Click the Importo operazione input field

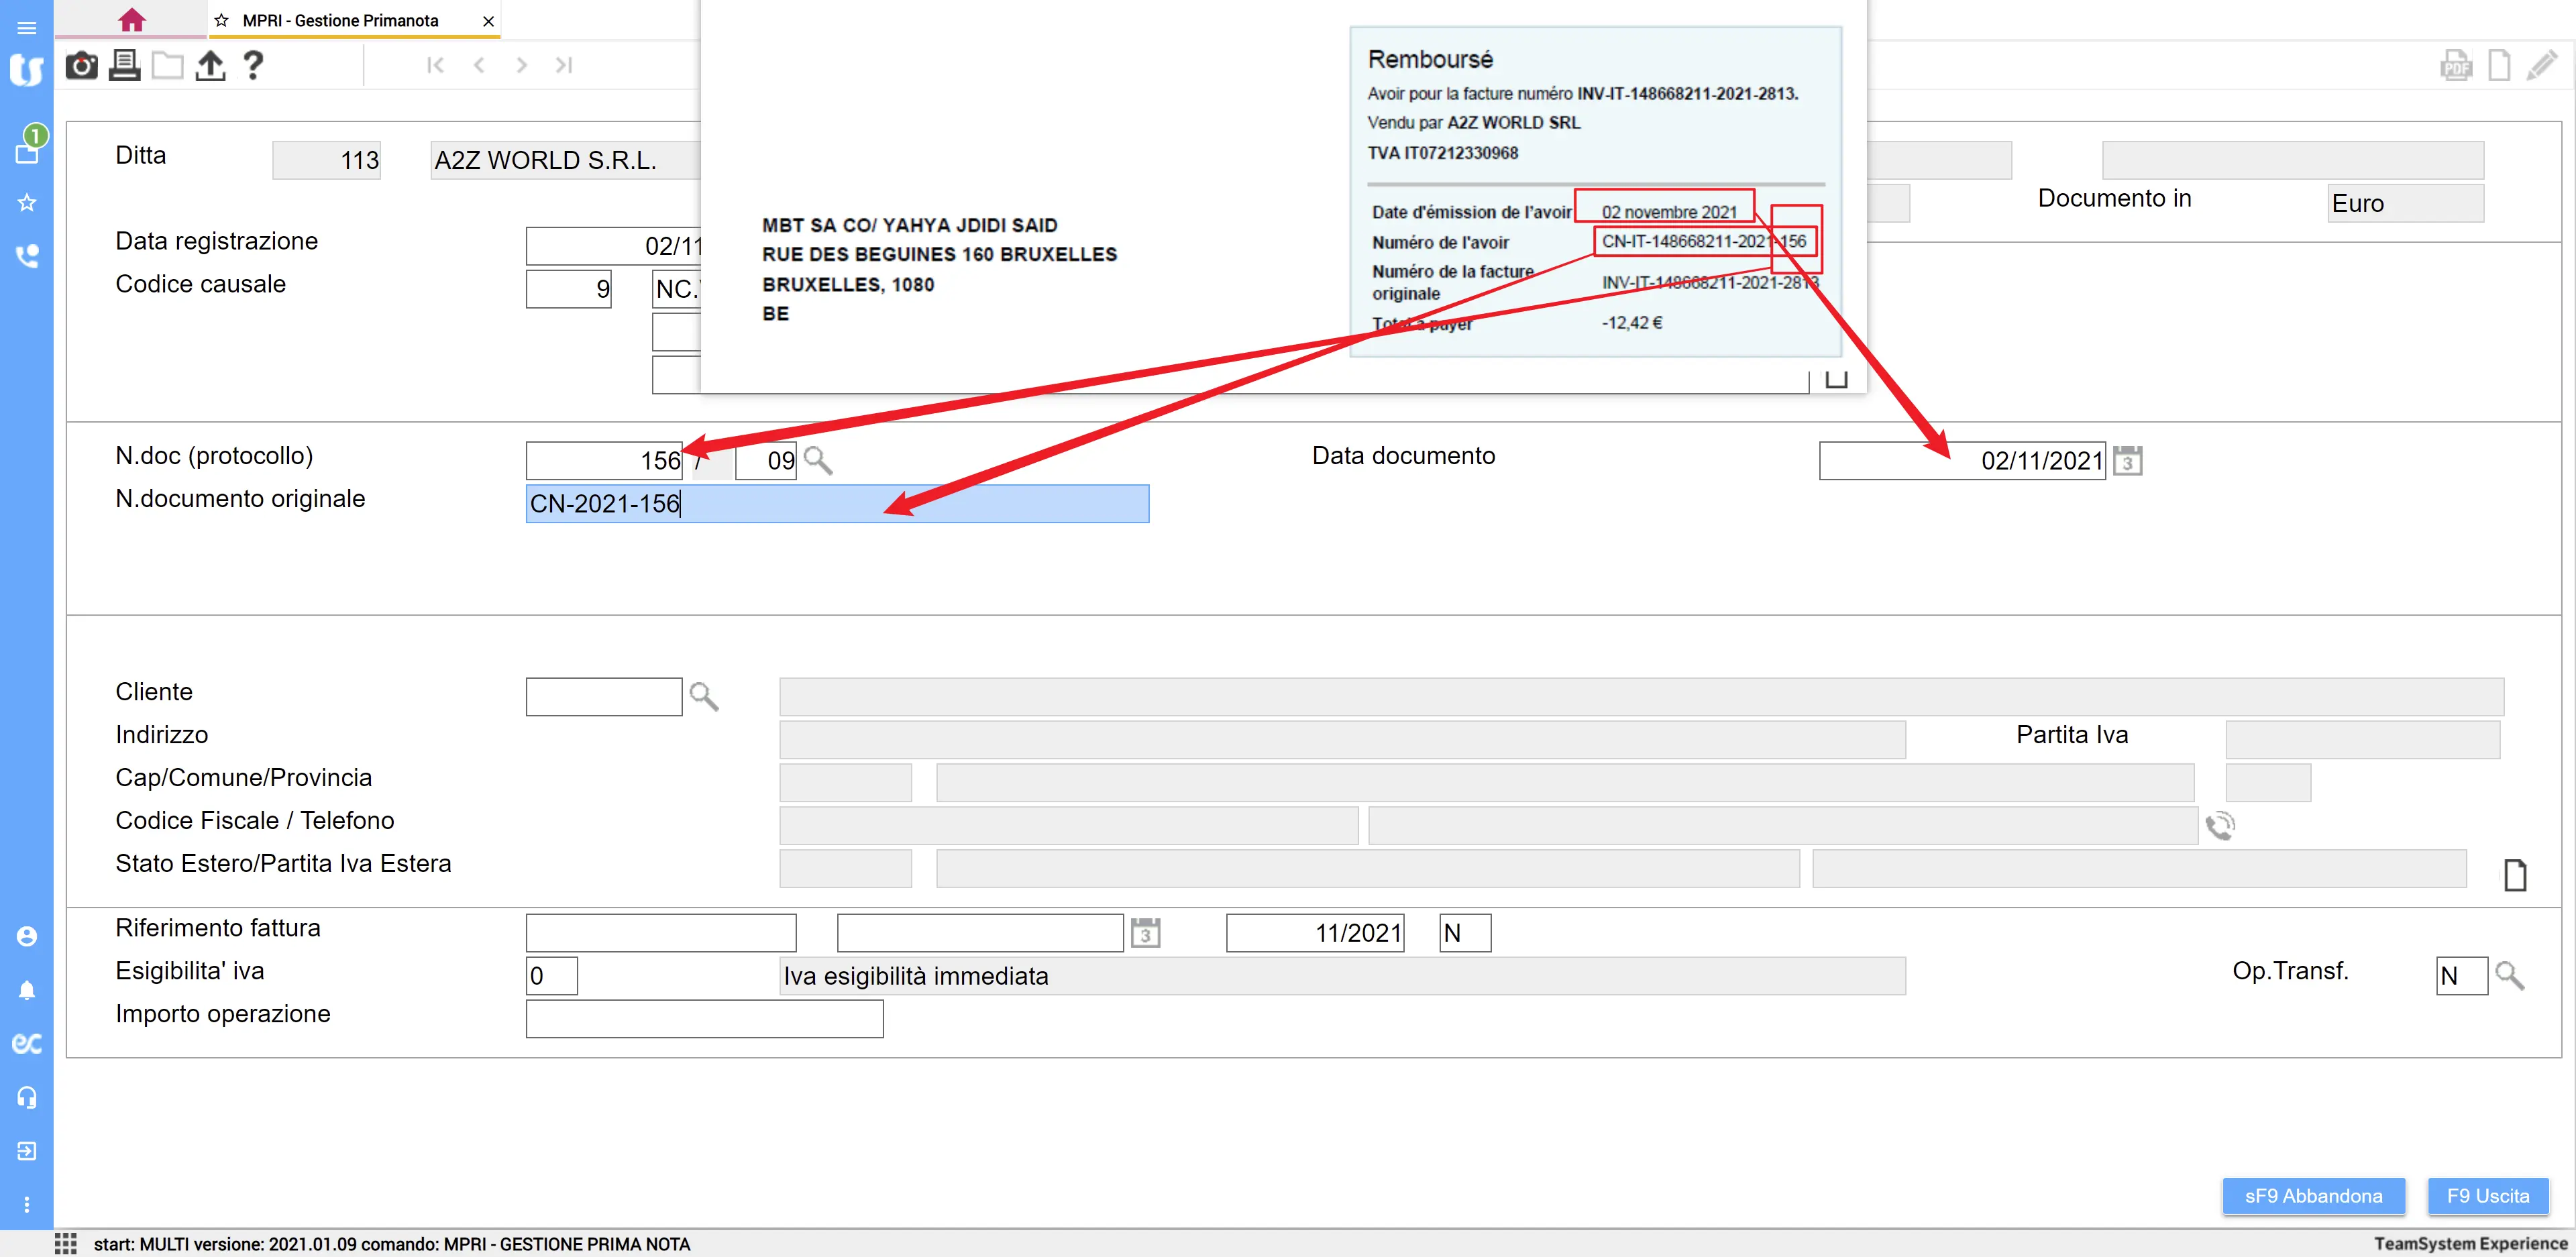pos(704,1019)
